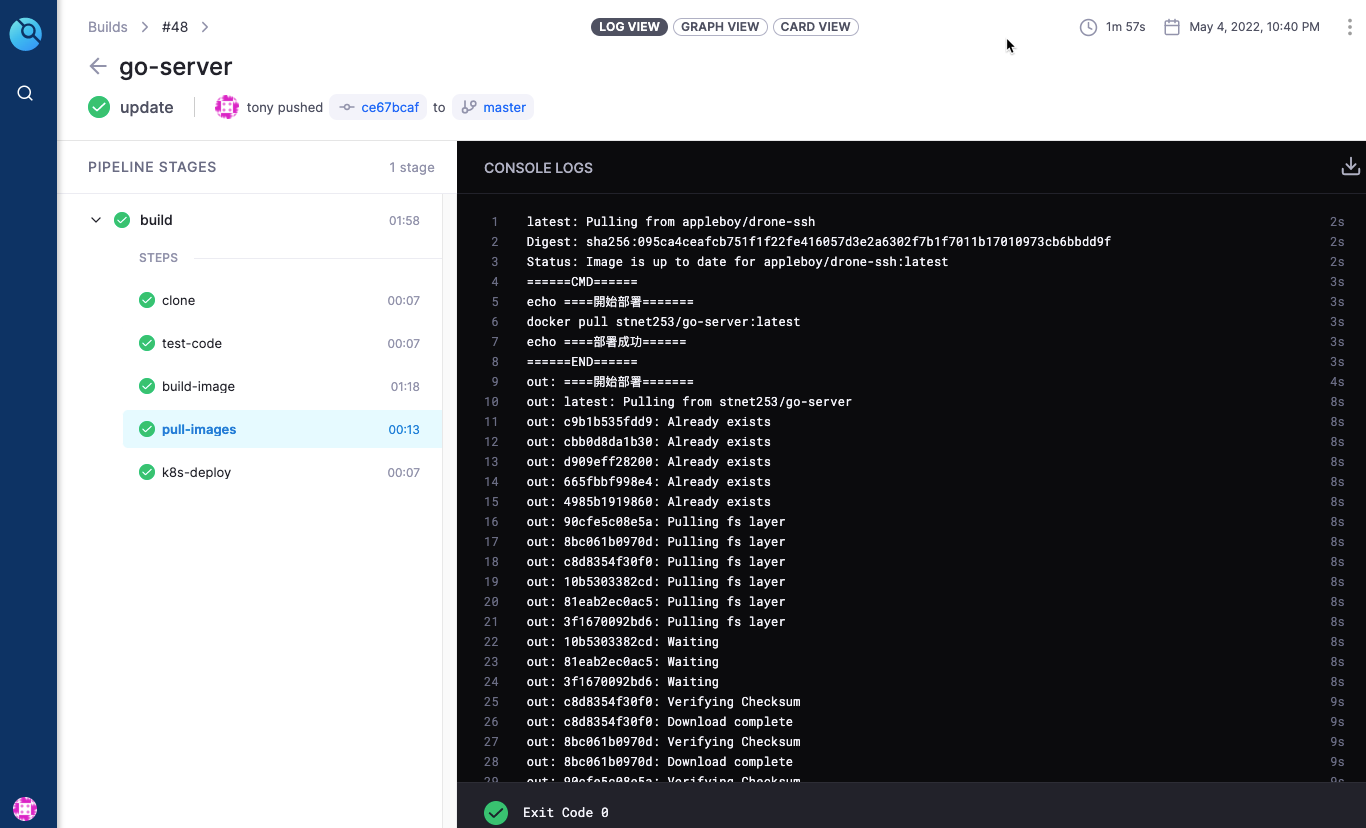Screen dimensions: 1366x828
Task: Click the green check icon of clone step
Action: click(x=147, y=300)
